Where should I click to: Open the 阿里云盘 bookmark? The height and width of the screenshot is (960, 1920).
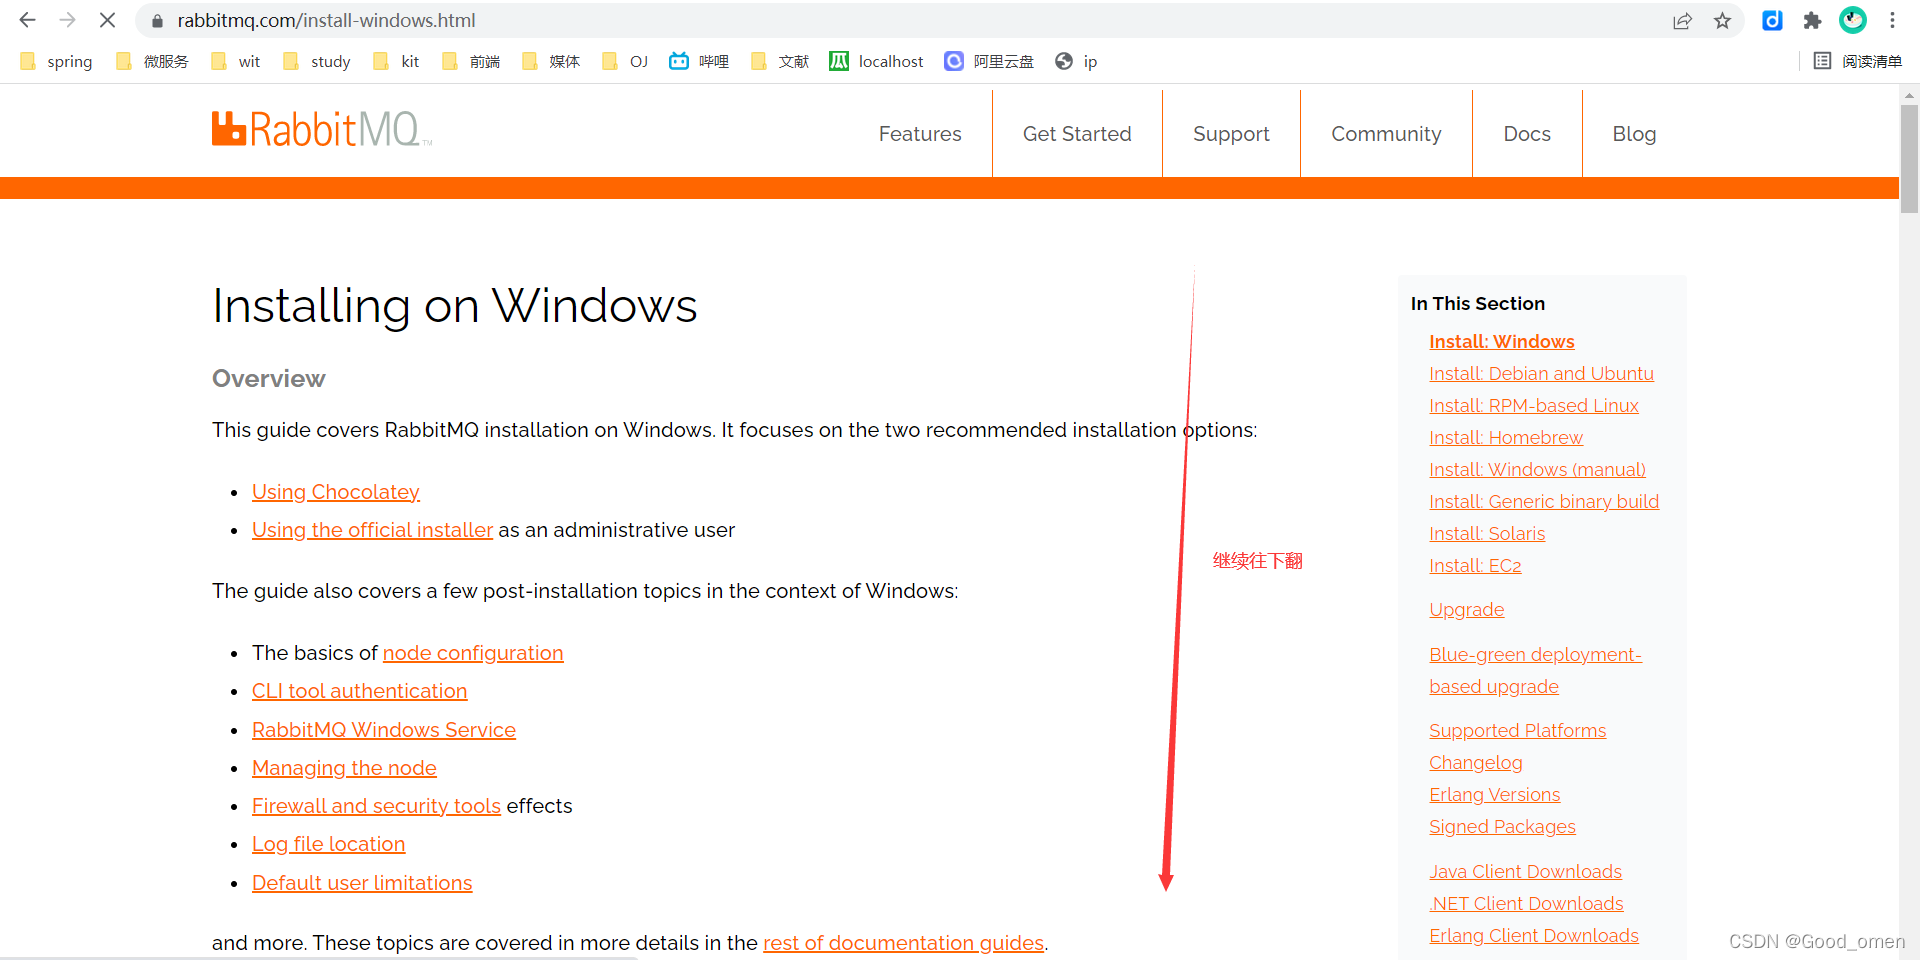click(989, 61)
